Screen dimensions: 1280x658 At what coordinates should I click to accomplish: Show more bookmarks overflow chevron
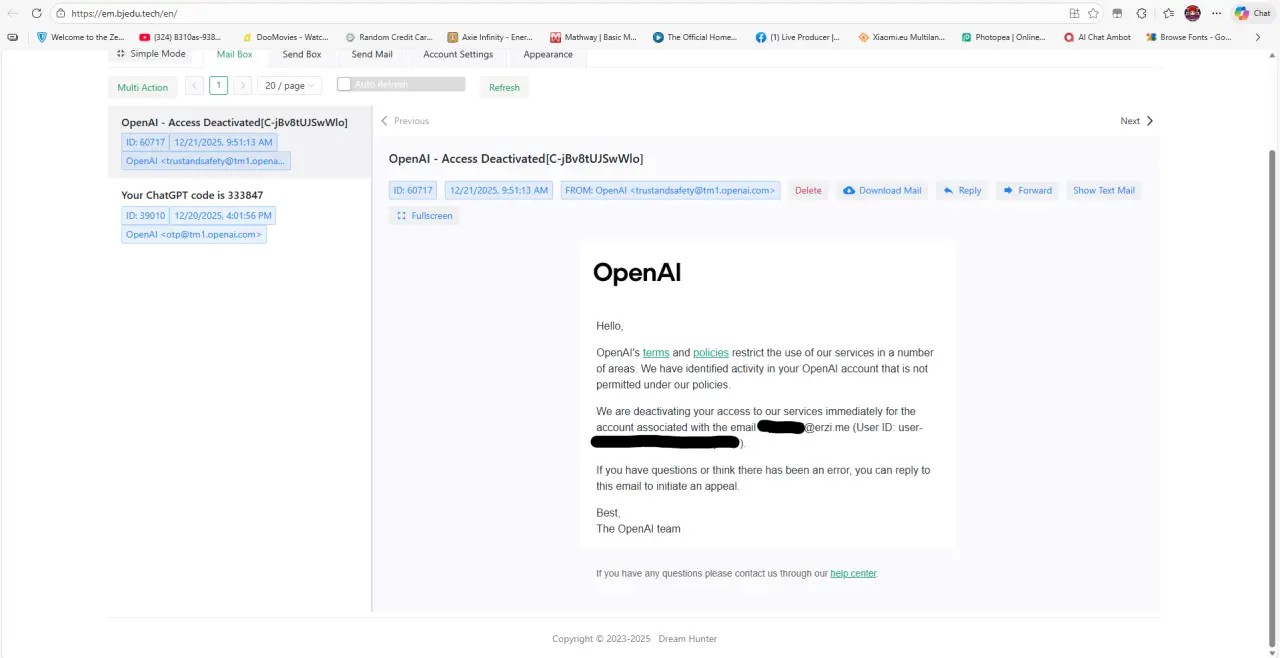coord(1258,37)
